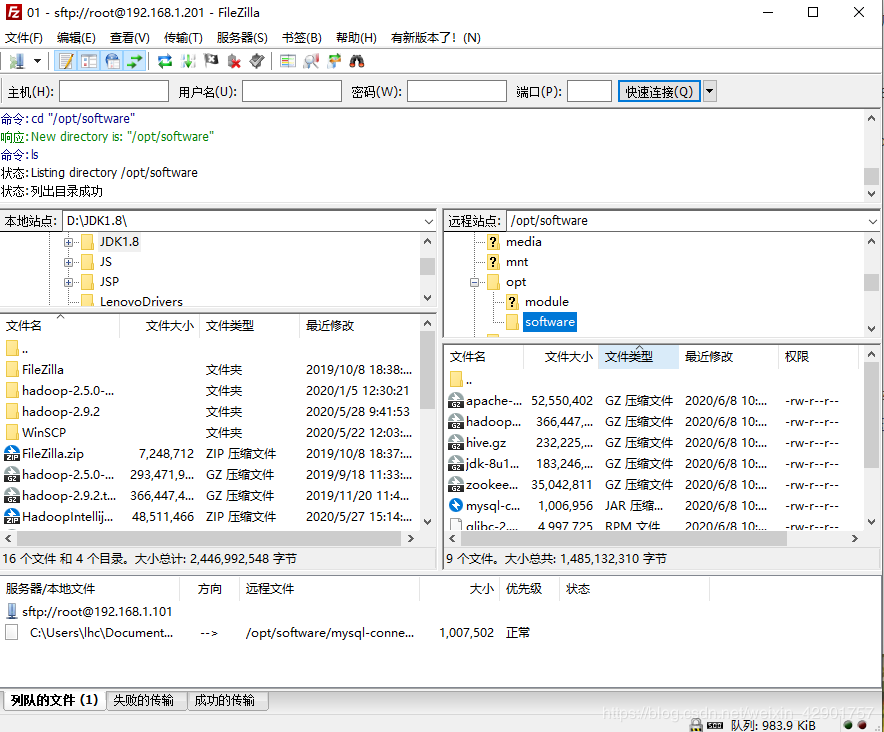
Task: Open the 本地站点 path dropdown
Action: pos(429,221)
